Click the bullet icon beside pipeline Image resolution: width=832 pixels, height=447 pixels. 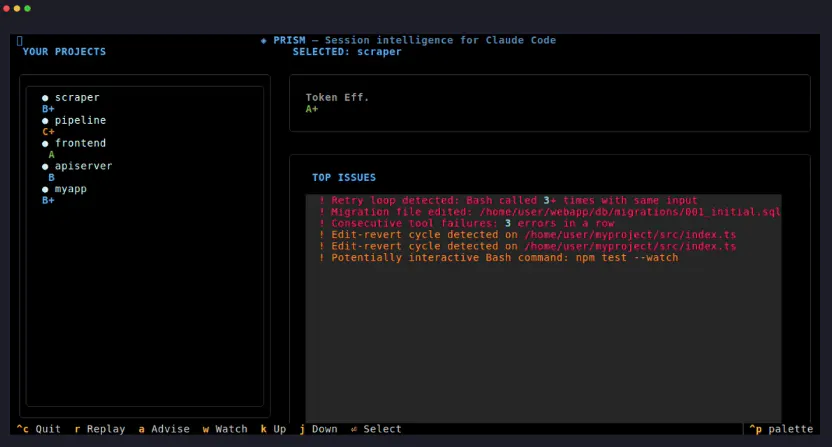[45, 121]
